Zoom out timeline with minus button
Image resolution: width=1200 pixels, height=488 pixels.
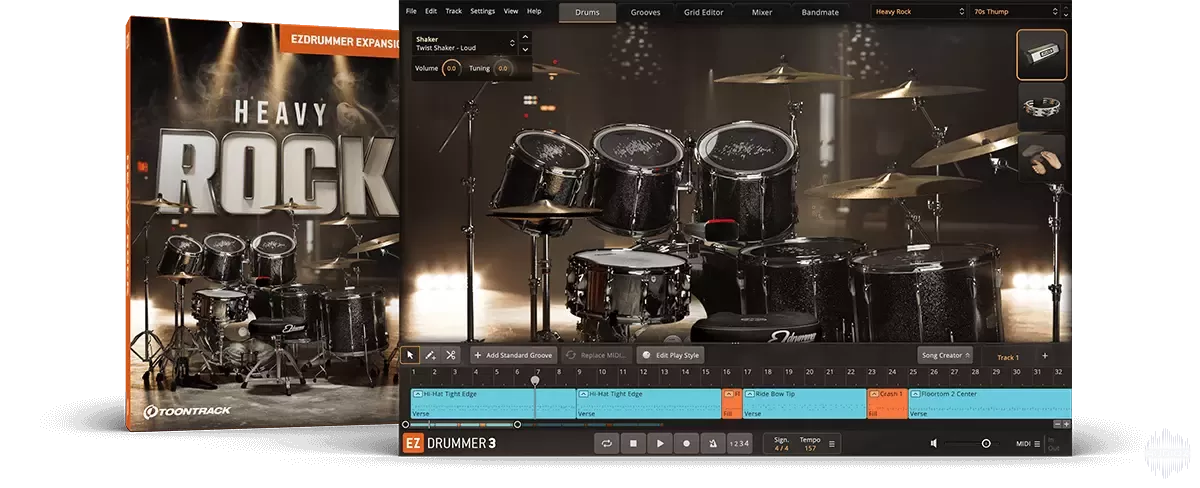1056,424
